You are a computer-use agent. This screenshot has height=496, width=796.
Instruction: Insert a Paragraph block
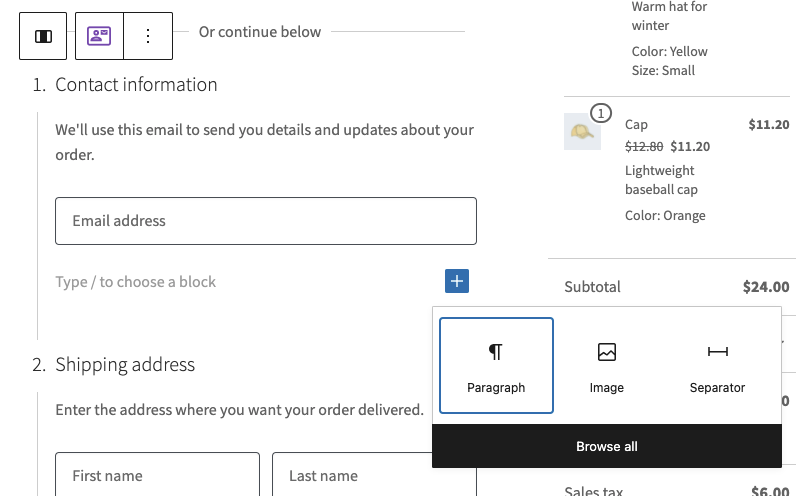tap(496, 365)
